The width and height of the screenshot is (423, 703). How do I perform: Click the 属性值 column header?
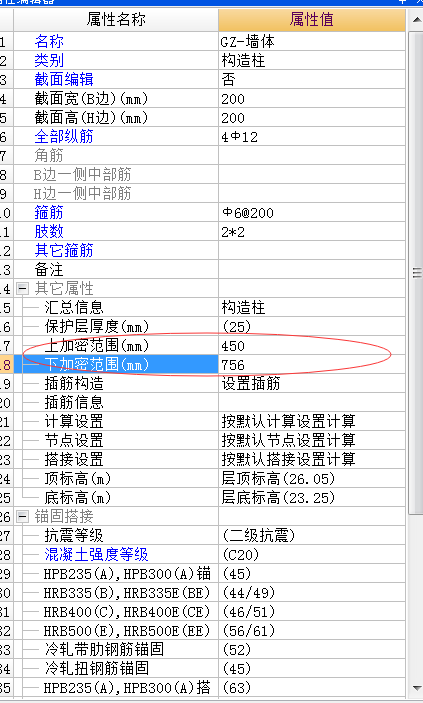[312, 20]
